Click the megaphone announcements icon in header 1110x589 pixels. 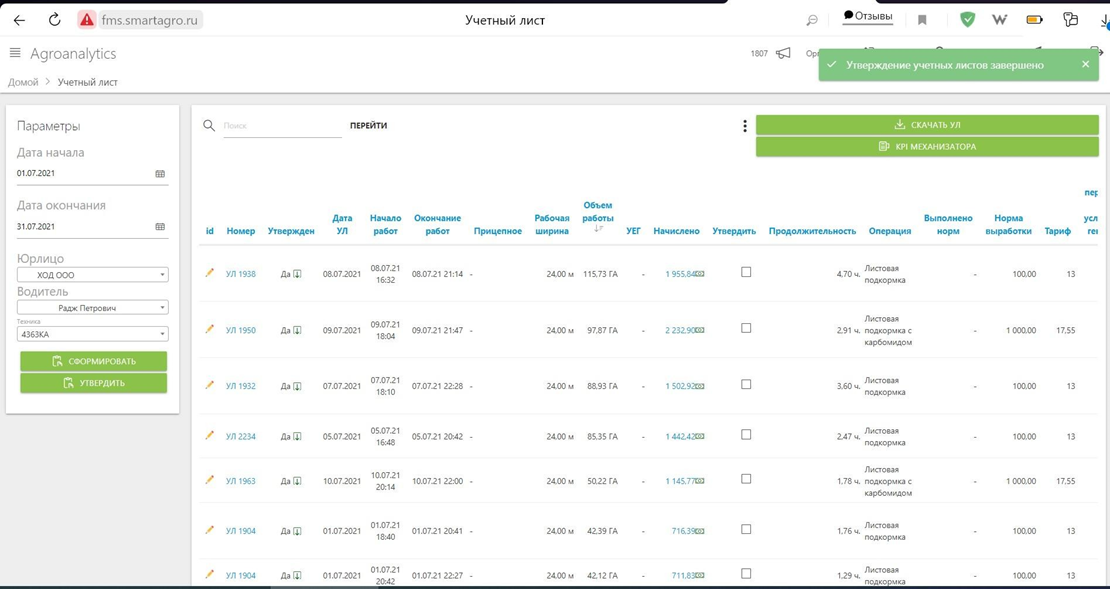783,54
